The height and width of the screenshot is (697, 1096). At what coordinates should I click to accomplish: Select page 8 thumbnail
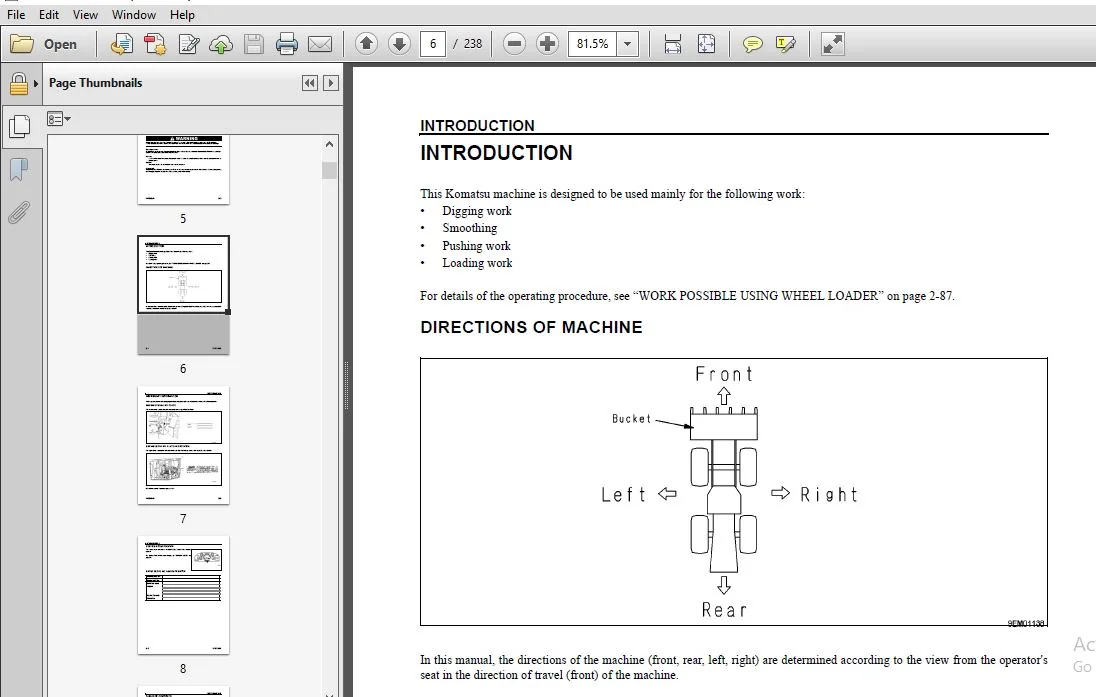coord(183,595)
